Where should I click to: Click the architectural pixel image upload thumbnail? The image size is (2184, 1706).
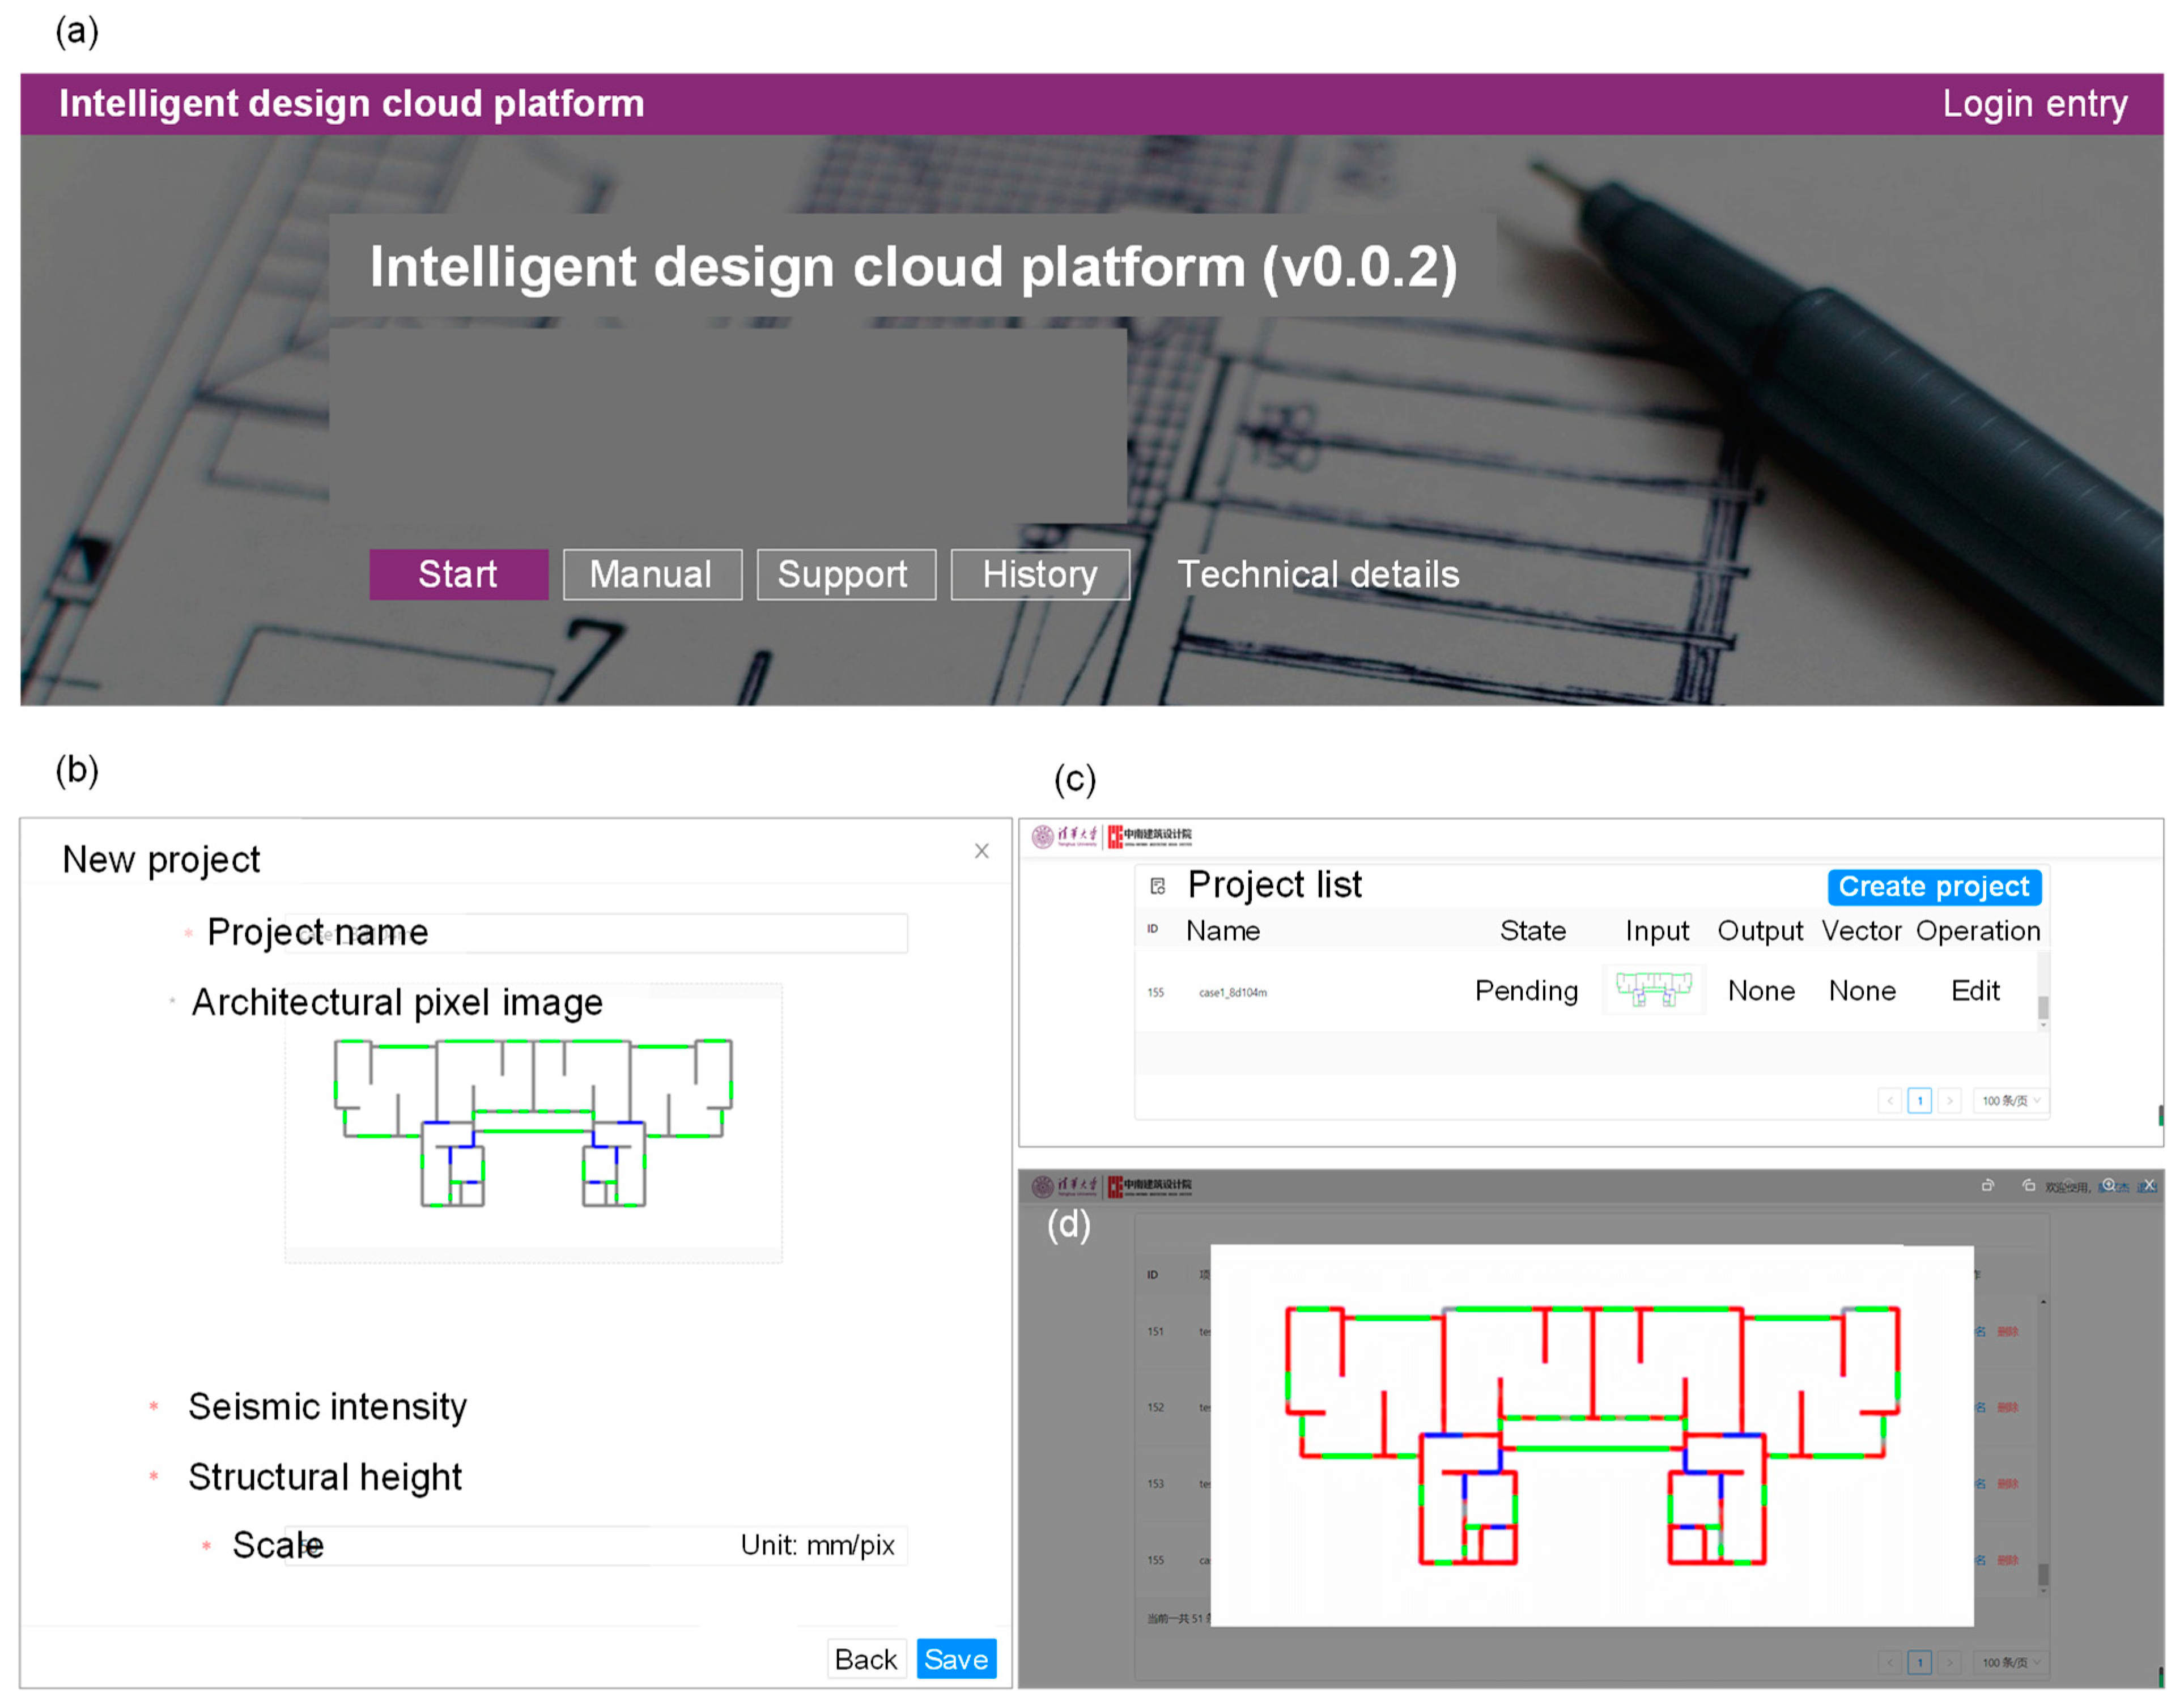(533, 1122)
